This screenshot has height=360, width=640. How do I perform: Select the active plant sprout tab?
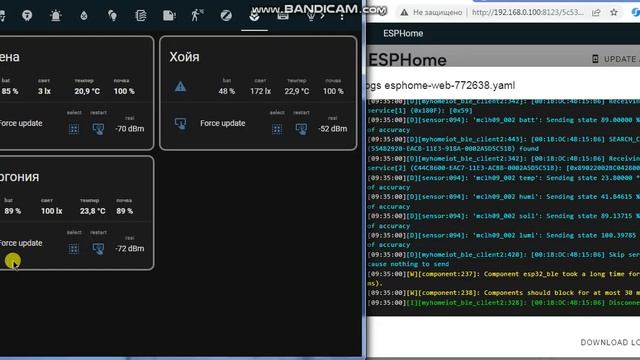coord(254,16)
